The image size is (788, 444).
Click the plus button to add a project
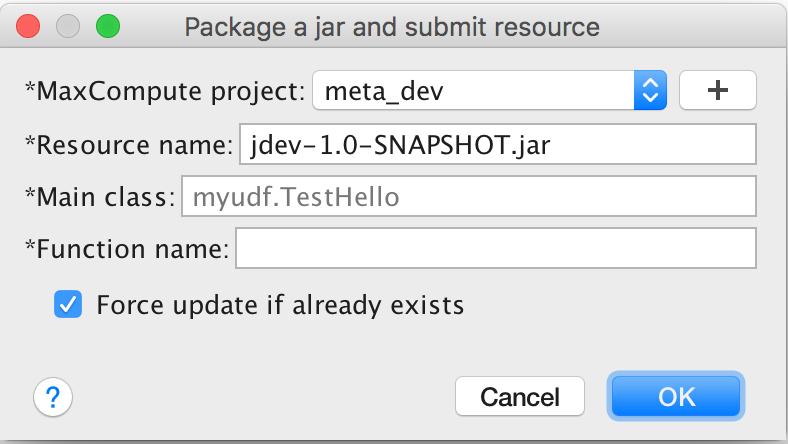718,91
